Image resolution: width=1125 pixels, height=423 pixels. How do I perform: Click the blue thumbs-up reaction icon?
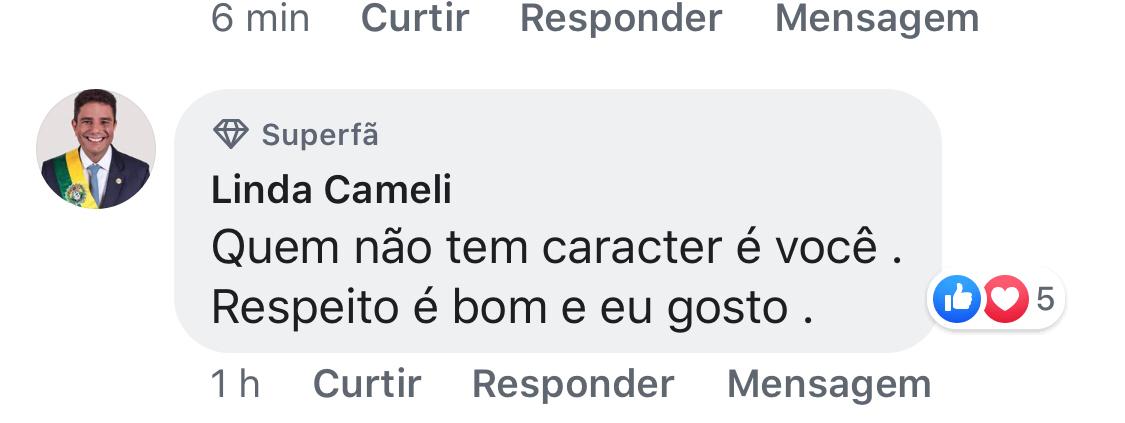coord(956,299)
